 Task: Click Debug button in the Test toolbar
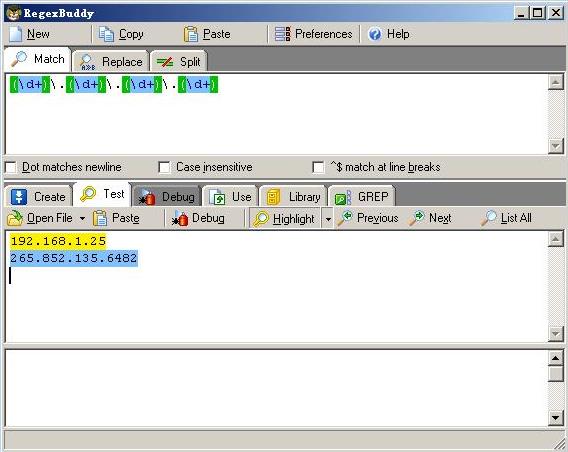point(198,218)
